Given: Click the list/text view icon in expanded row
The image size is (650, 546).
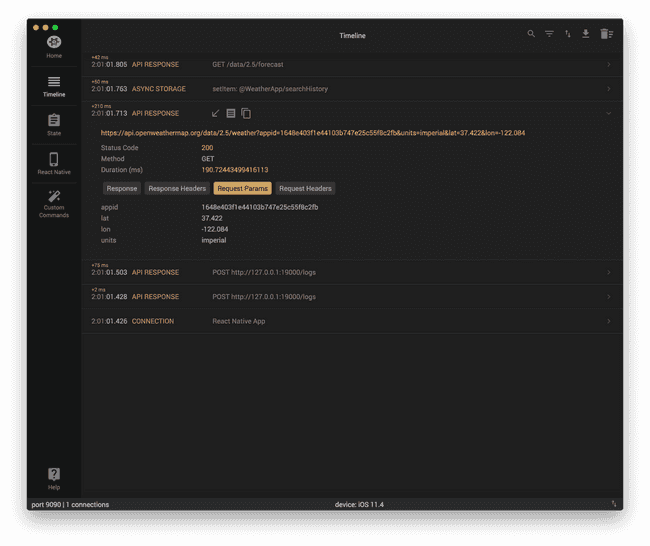Looking at the screenshot, I should pos(231,113).
